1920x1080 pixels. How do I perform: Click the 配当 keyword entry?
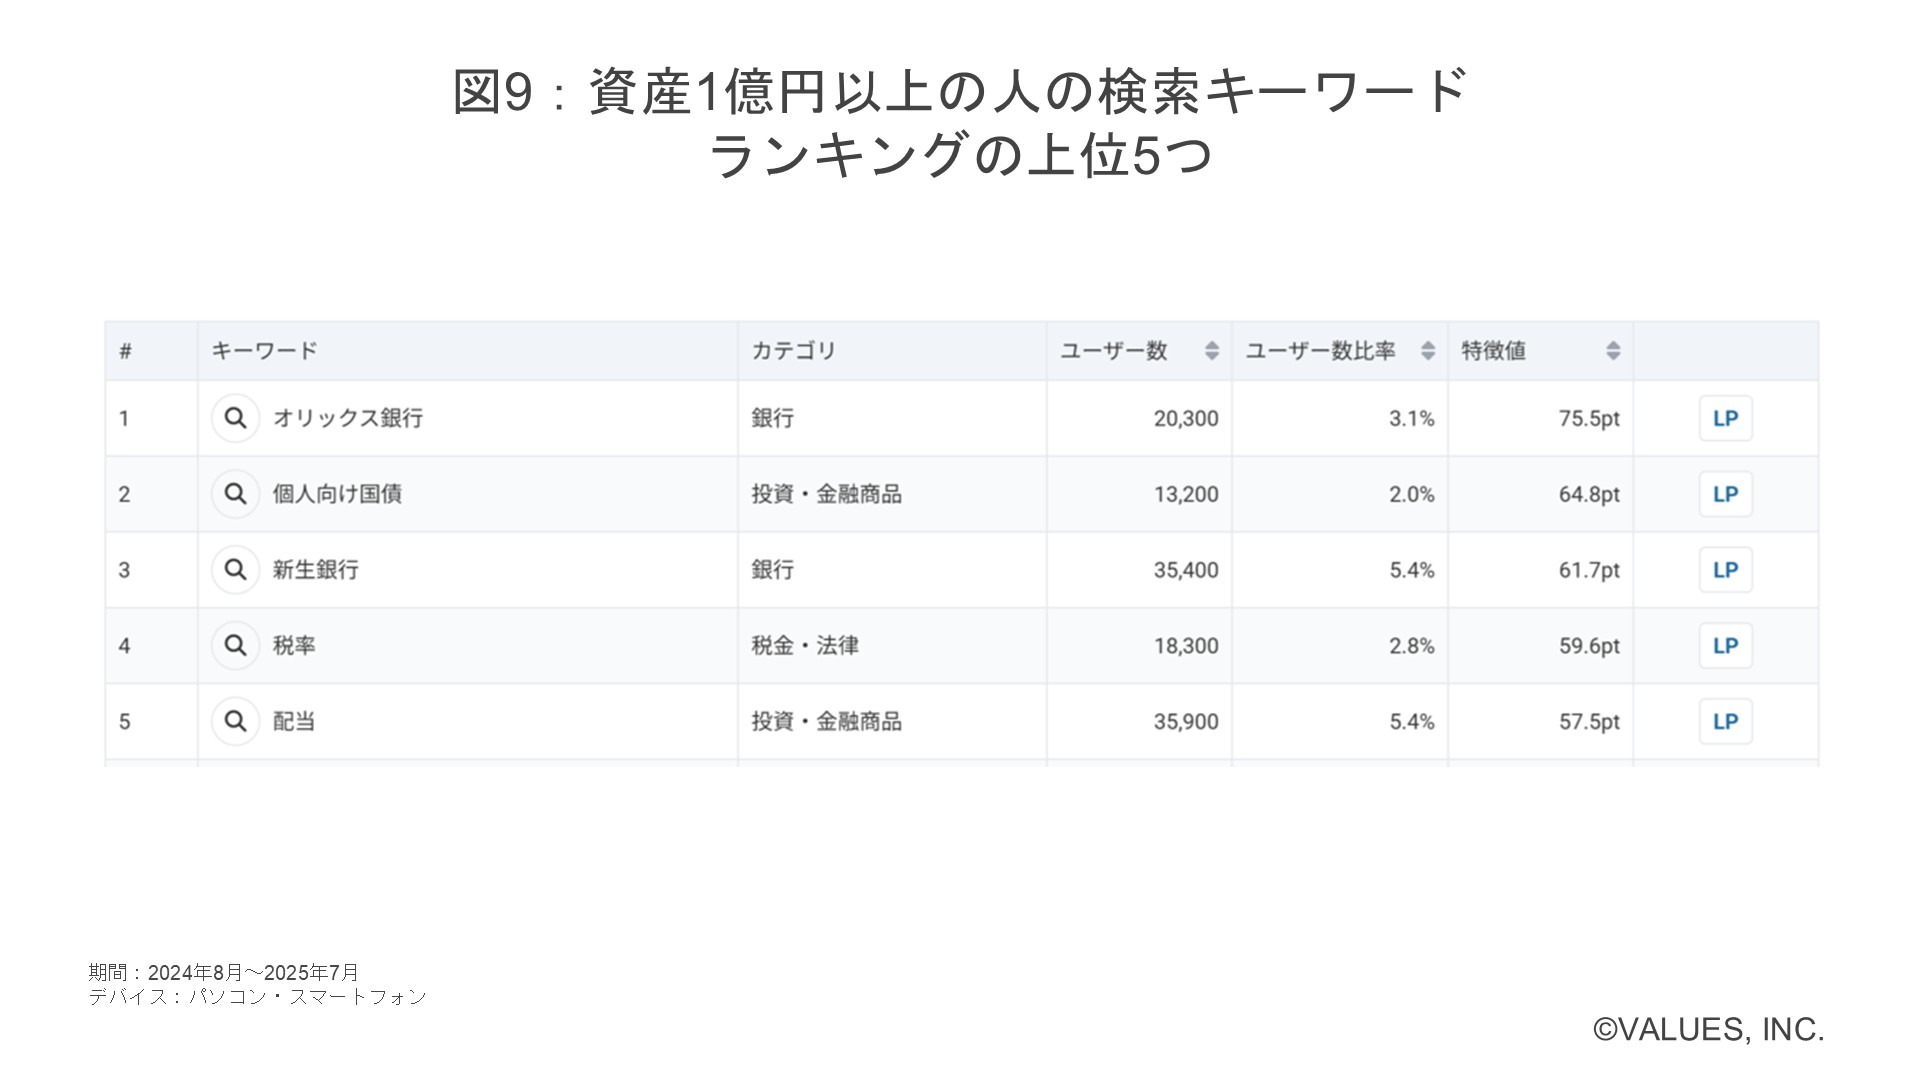point(294,721)
